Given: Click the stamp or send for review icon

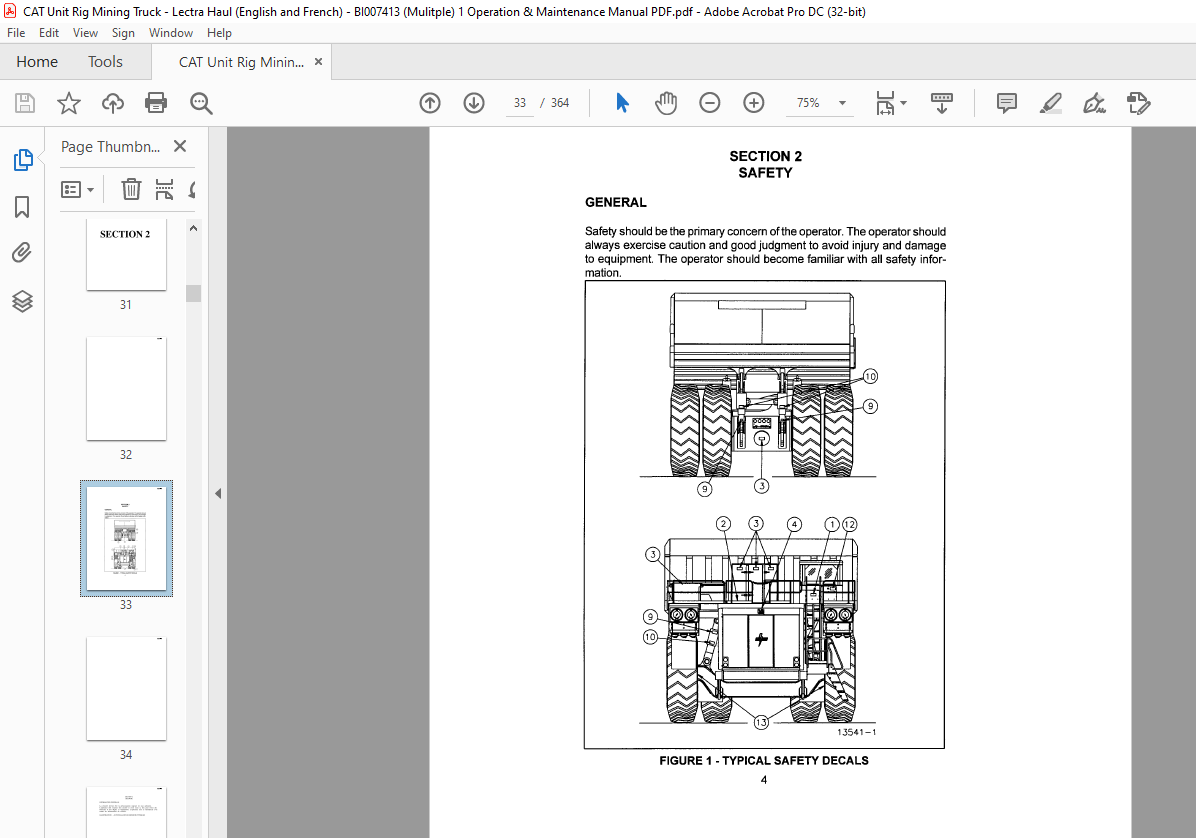Looking at the screenshot, I should pos(1139,103).
